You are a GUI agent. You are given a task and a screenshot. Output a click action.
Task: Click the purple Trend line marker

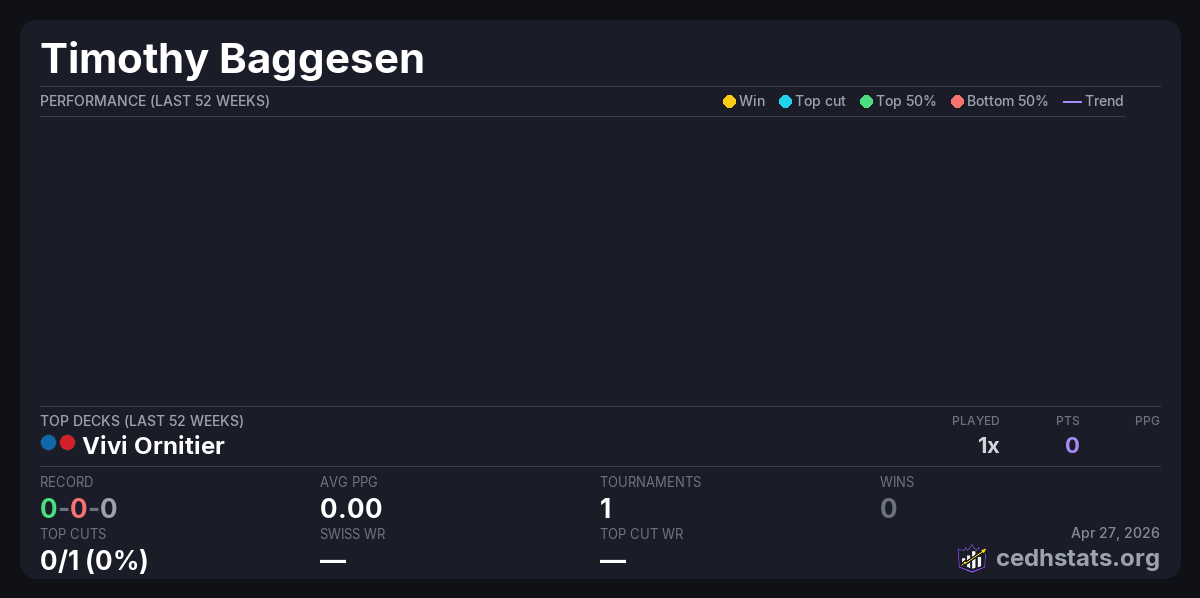click(x=1072, y=101)
